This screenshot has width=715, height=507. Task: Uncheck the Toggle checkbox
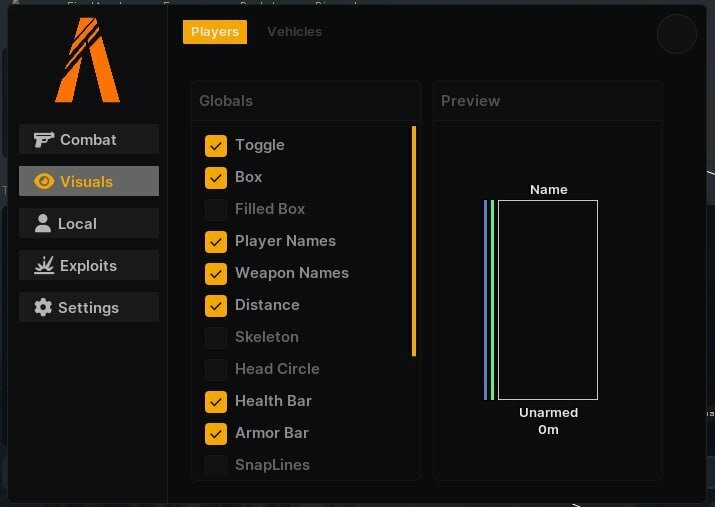tap(216, 145)
